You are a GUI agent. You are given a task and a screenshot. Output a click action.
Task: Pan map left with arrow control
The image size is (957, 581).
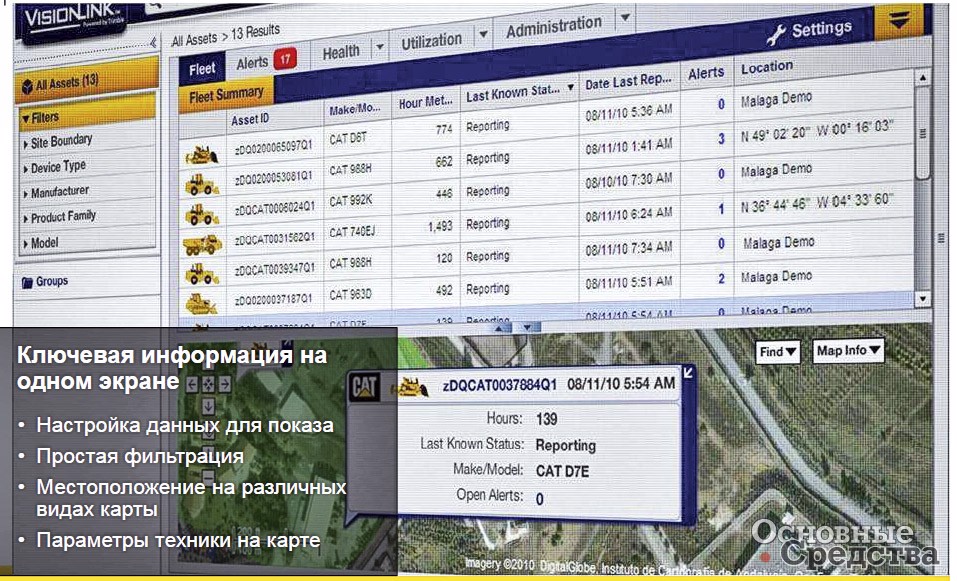pos(192,384)
